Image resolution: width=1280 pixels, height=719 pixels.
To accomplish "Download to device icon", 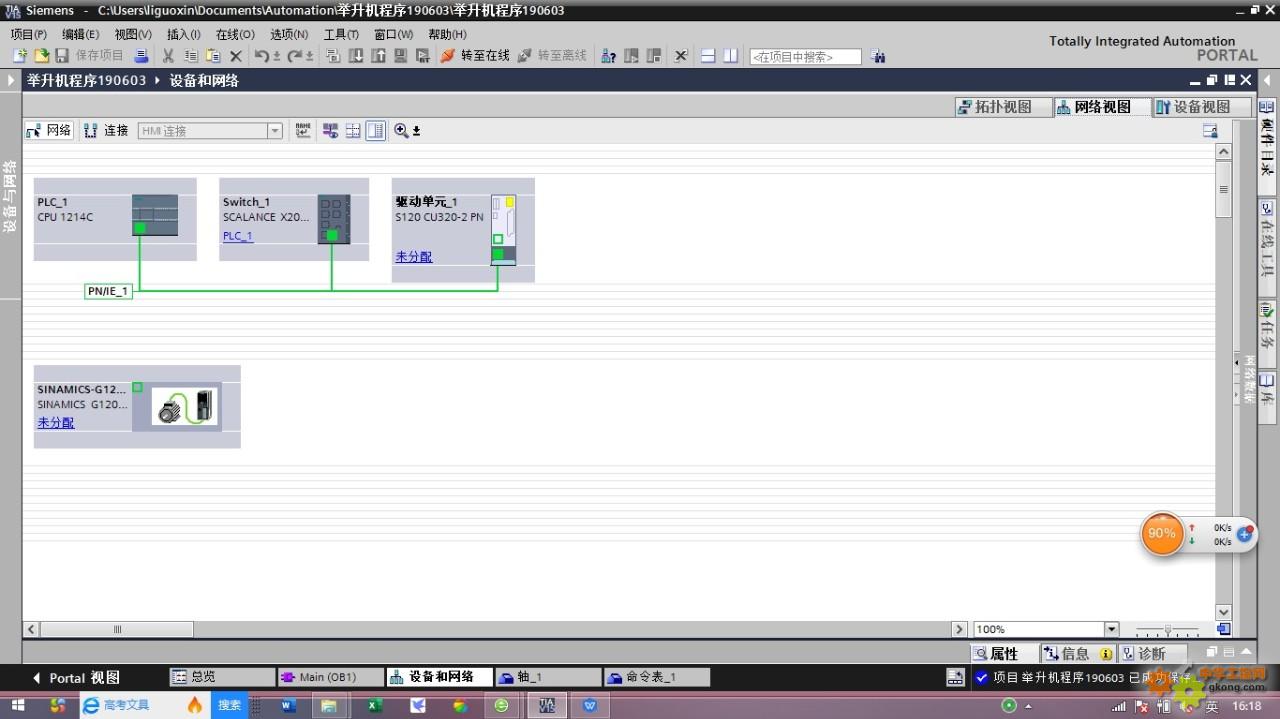I will (356, 56).
